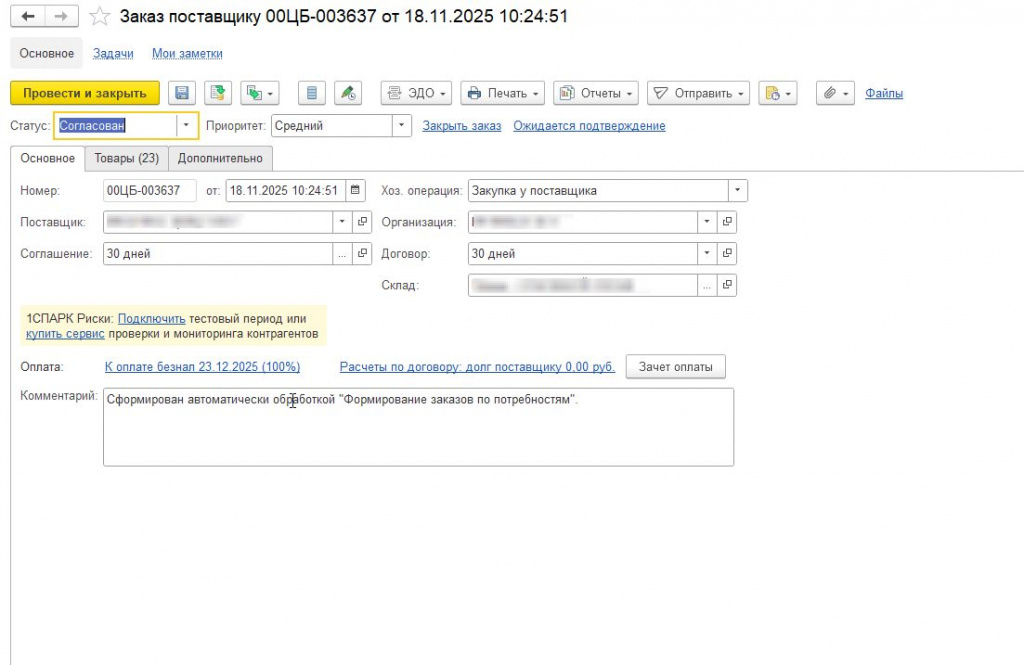This screenshot has height=665, width=1024.
Task: Save the document with the floppy disk icon
Action: click(182, 93)
